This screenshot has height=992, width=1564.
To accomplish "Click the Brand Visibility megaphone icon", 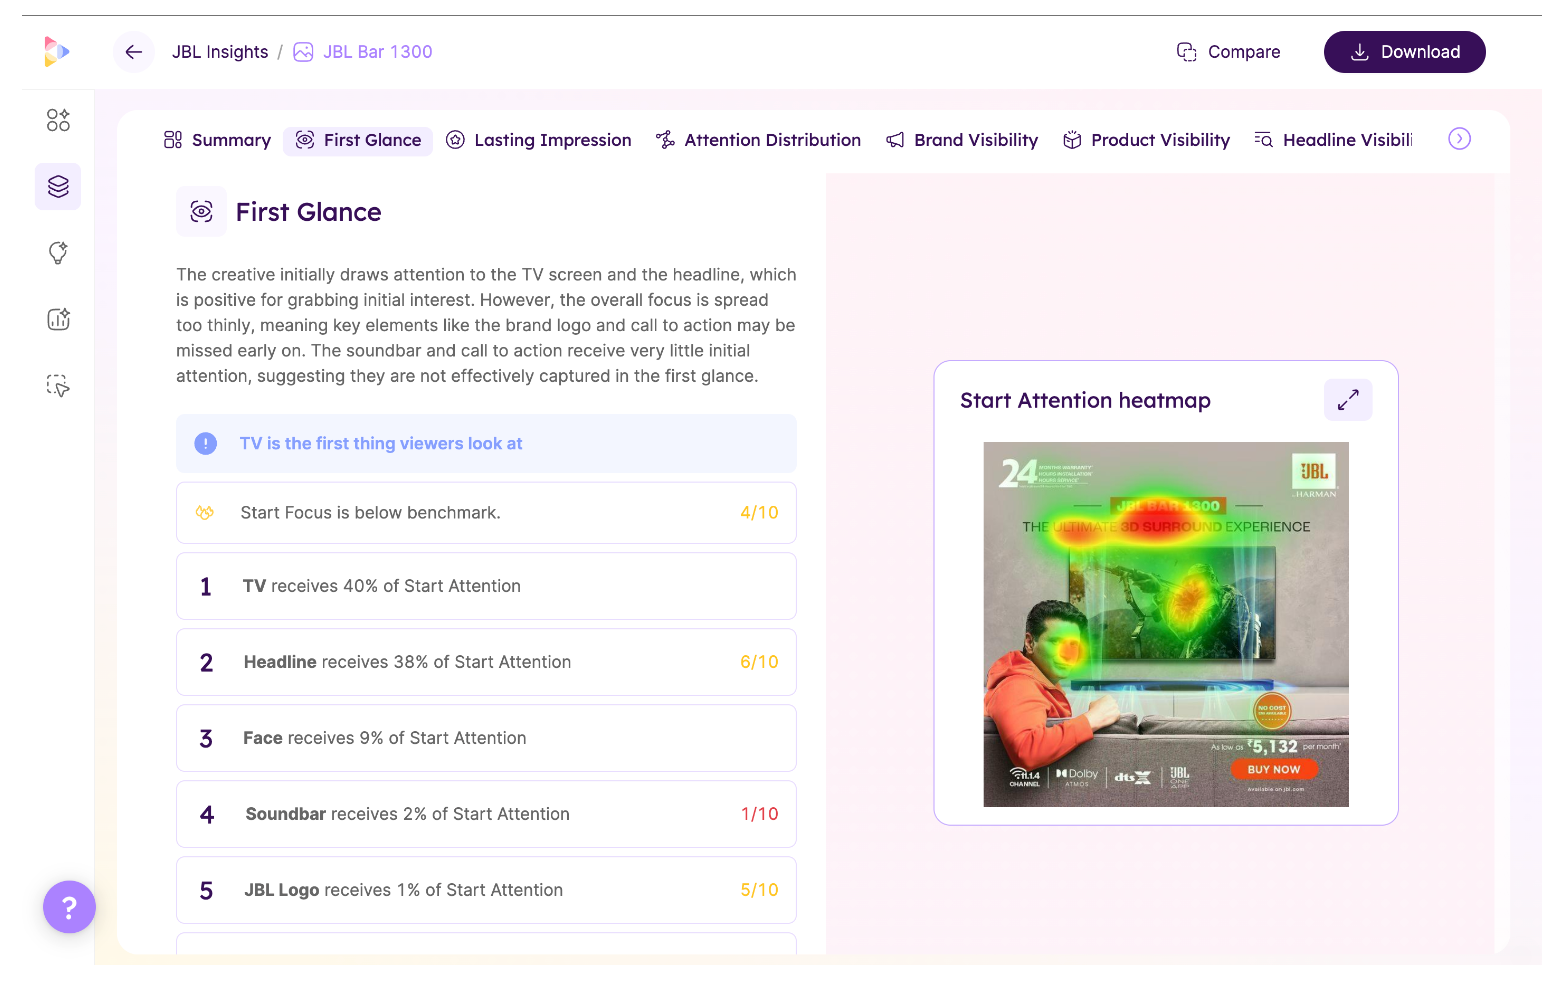I will [x=895, y=140].
